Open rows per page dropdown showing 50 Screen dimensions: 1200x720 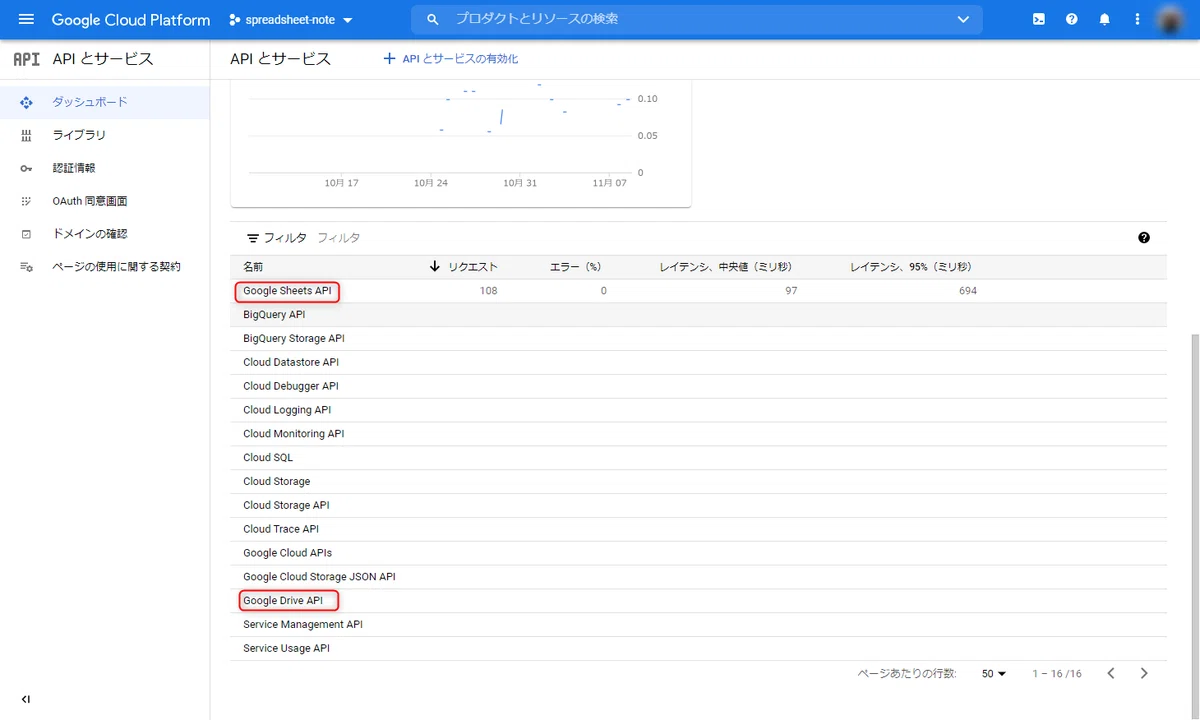point(993,674)
